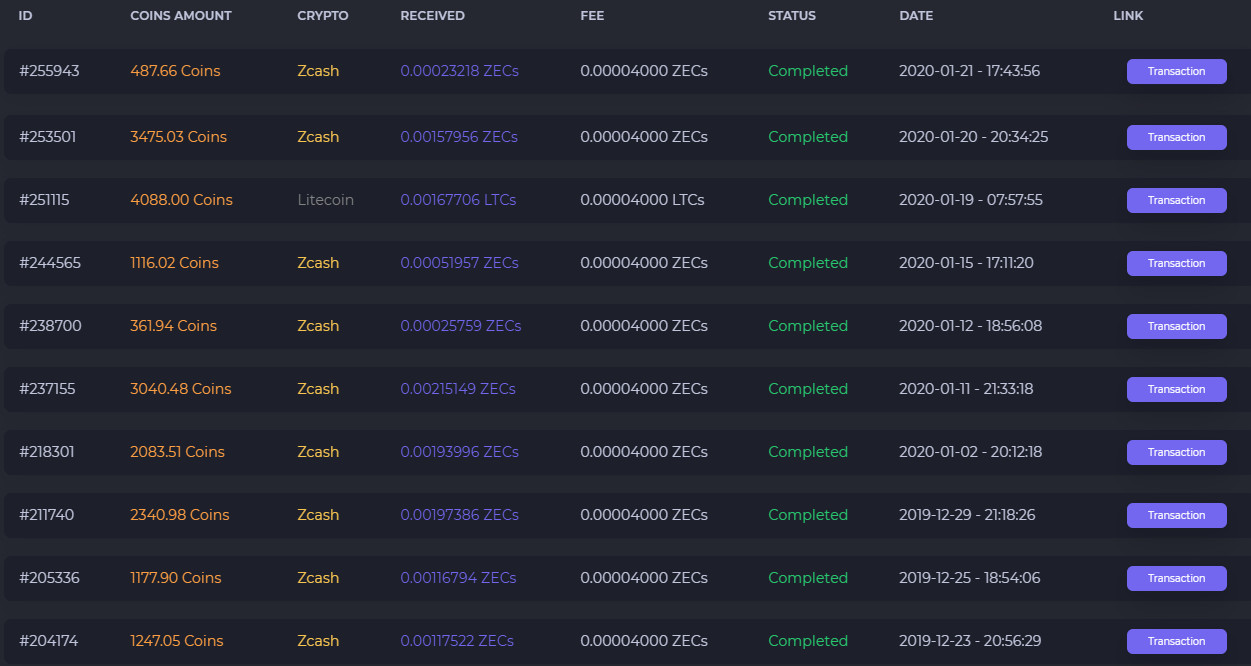Open Transaction link for withdrawal #253501
The height and width of the screenshot is (666, 1251).
pos(1176,137)
